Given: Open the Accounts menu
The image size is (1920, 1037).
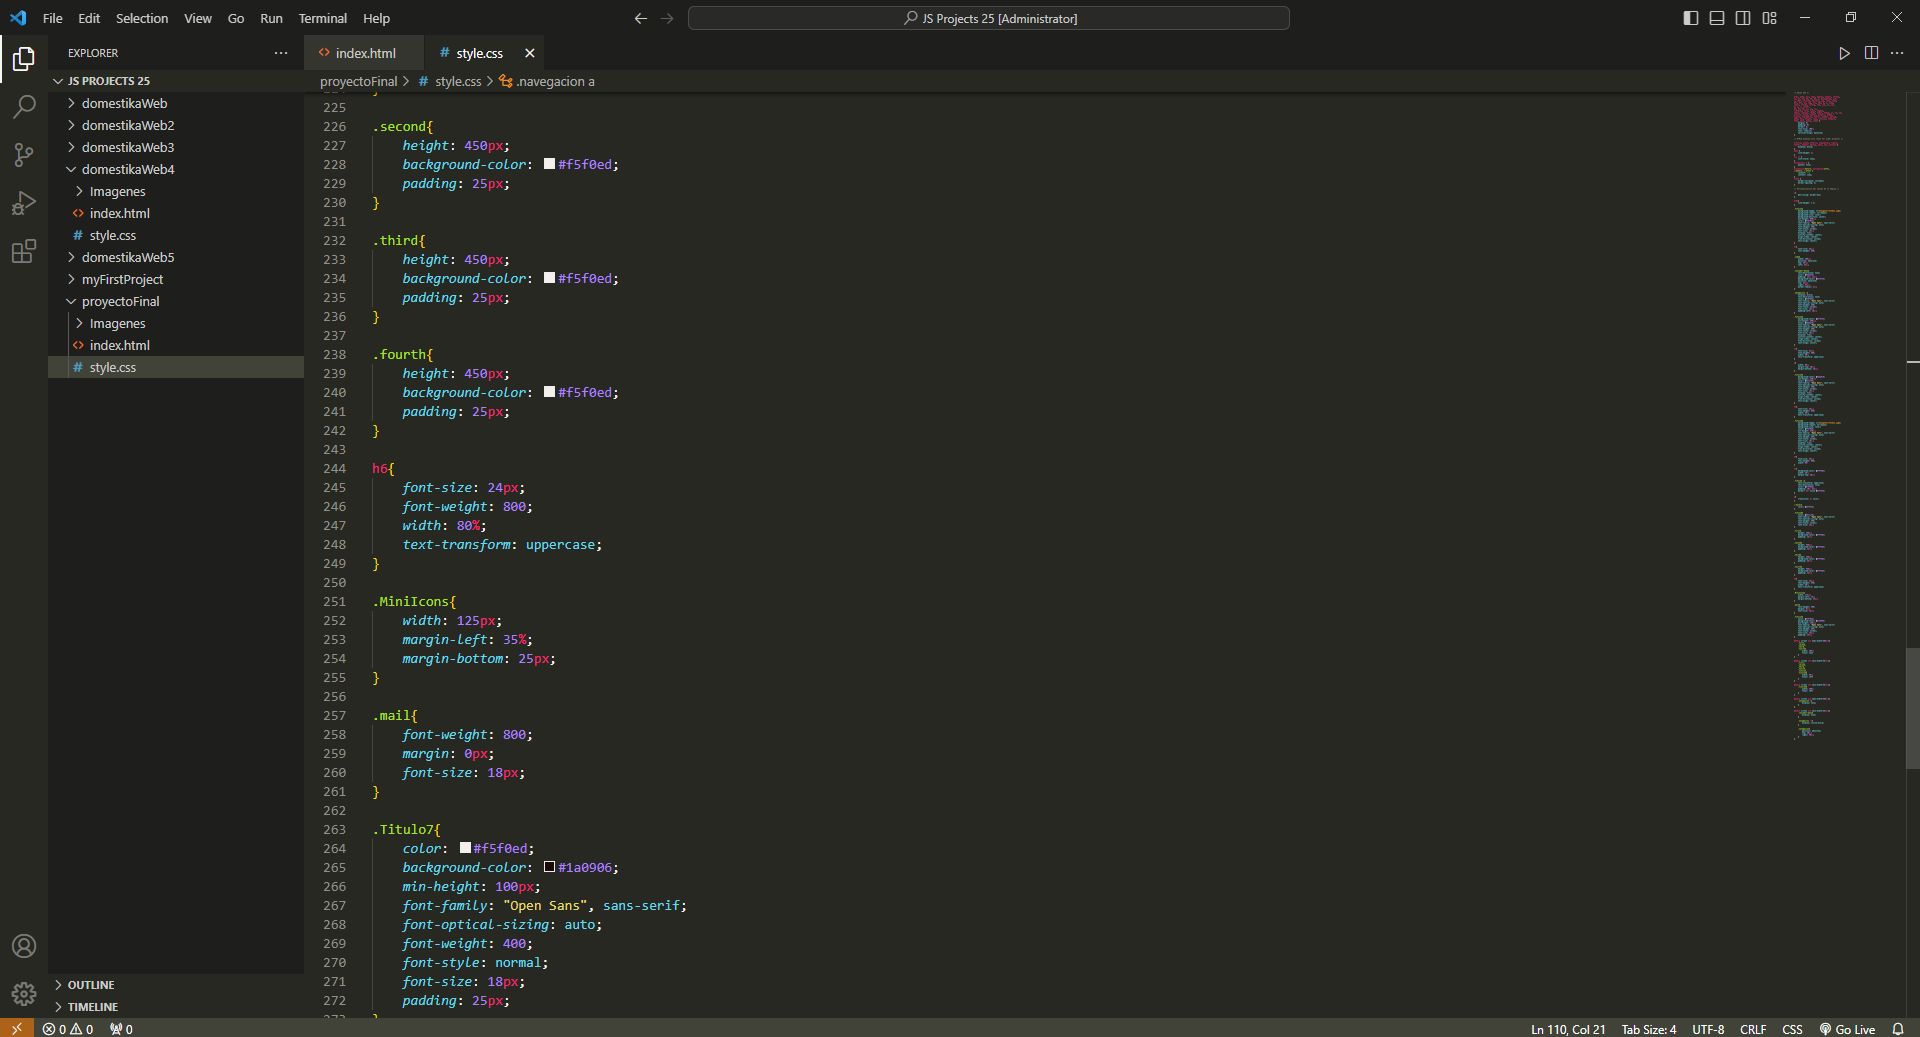Looking at the screenshot, I should click(x=24, y=946).
